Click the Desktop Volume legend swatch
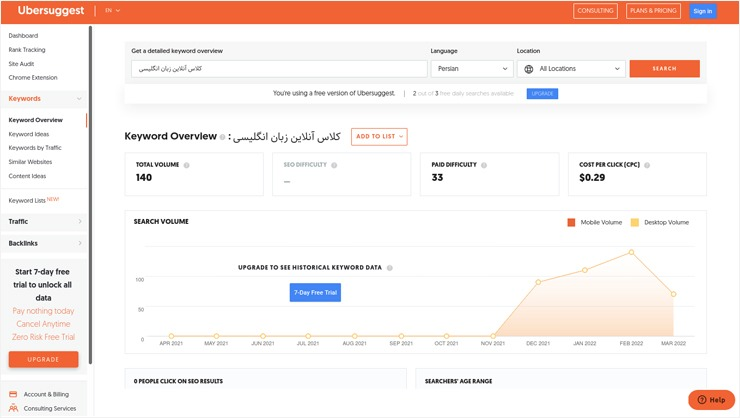This screenshot has width=740, height=418. [635, 222]
